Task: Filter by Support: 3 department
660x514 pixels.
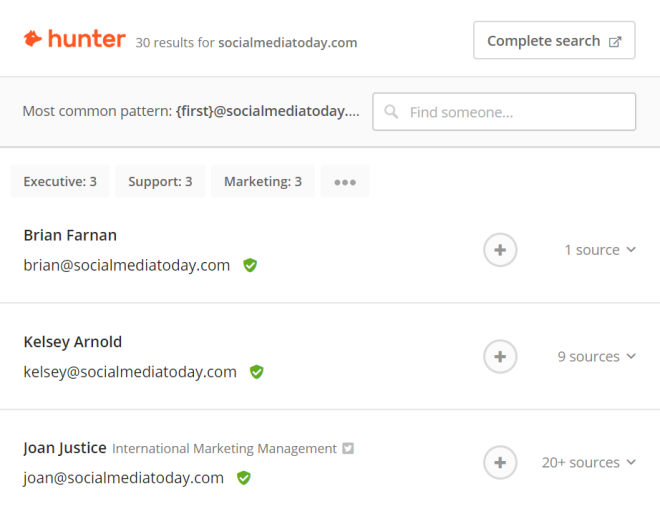Action: pos(160,181)
